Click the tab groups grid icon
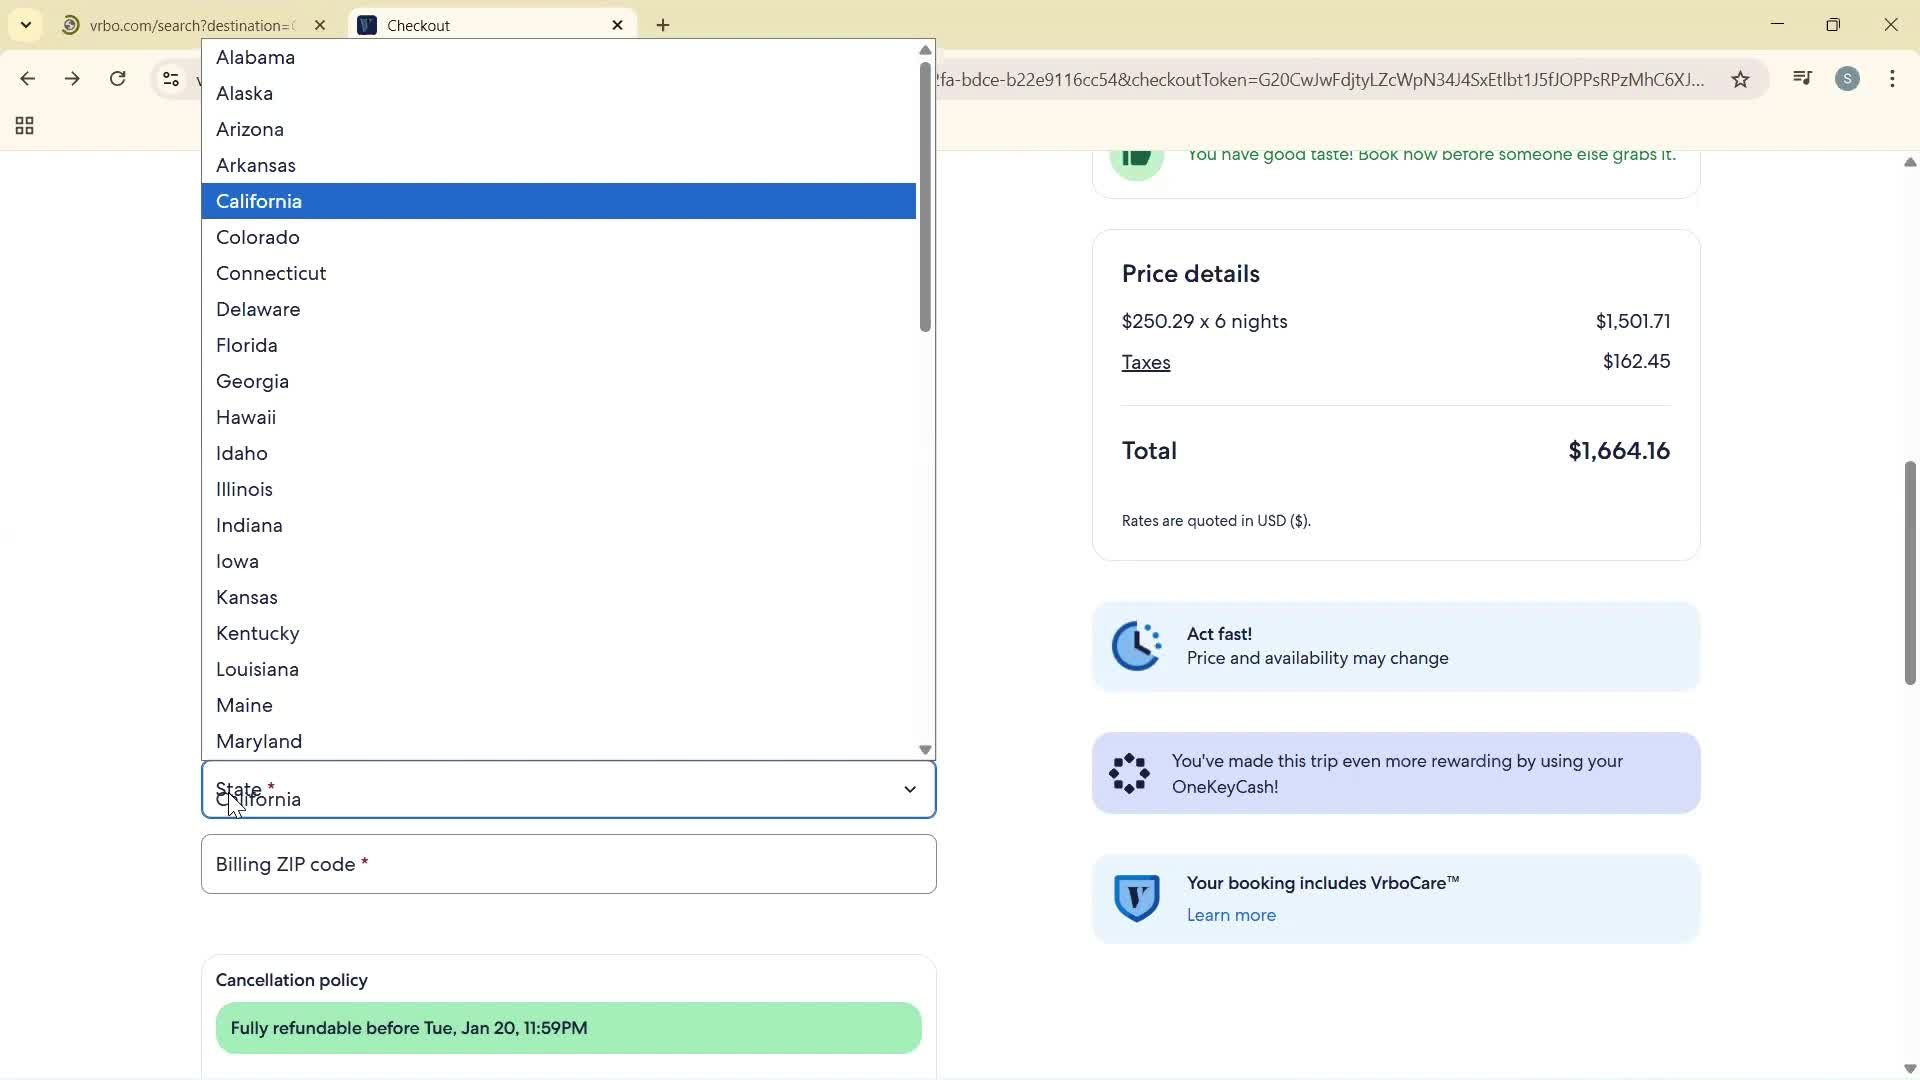Image resolution: width=1920 pixels, height=1080 pixels. click(x=23, y=126)
